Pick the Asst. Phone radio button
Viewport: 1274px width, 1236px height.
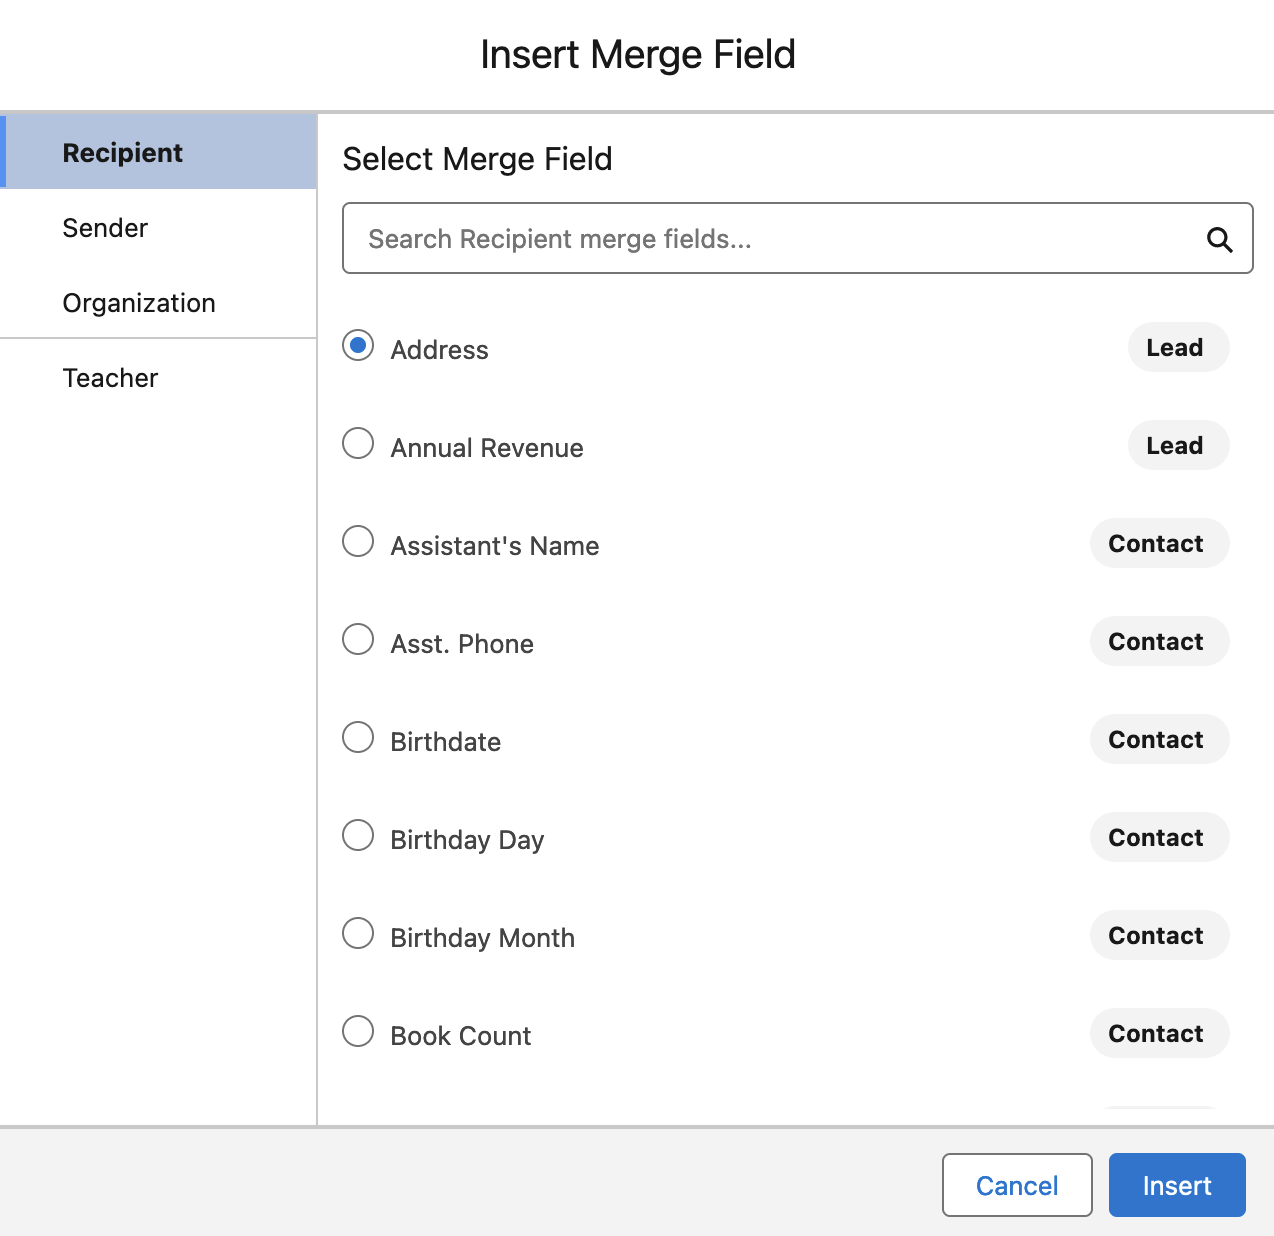[x=358, y=639]
